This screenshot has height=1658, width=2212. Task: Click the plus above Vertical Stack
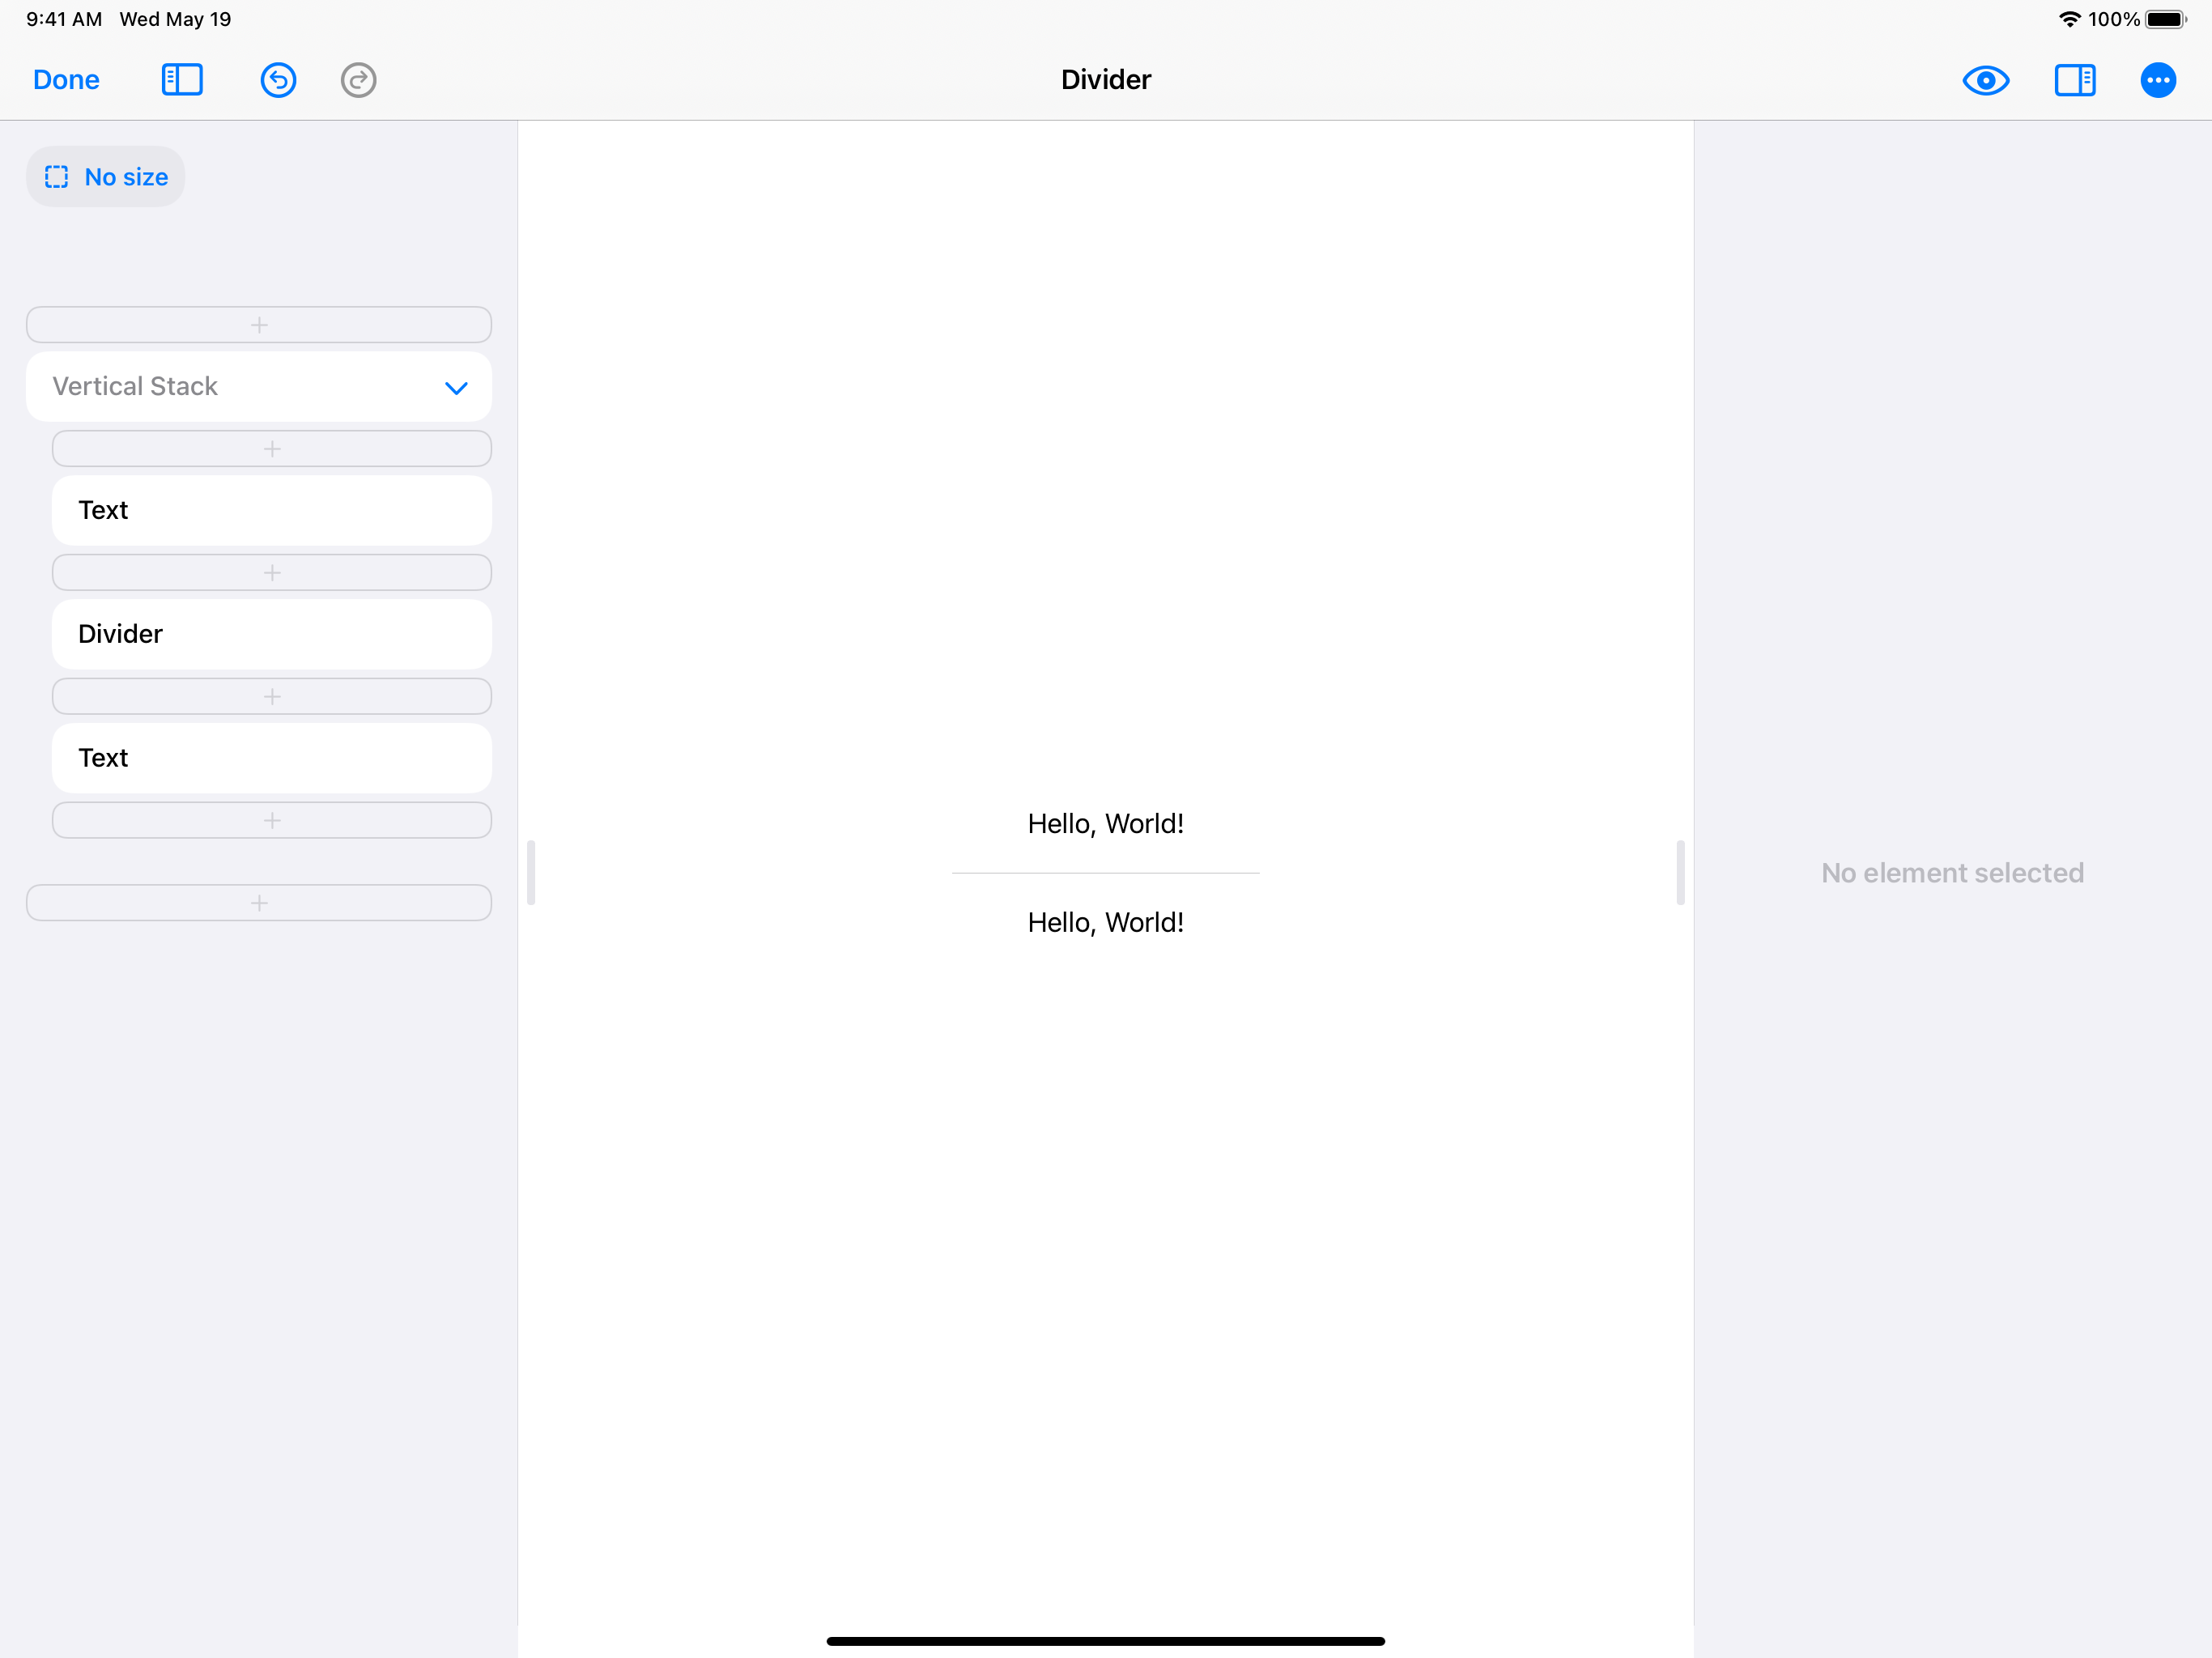(259, 325)
